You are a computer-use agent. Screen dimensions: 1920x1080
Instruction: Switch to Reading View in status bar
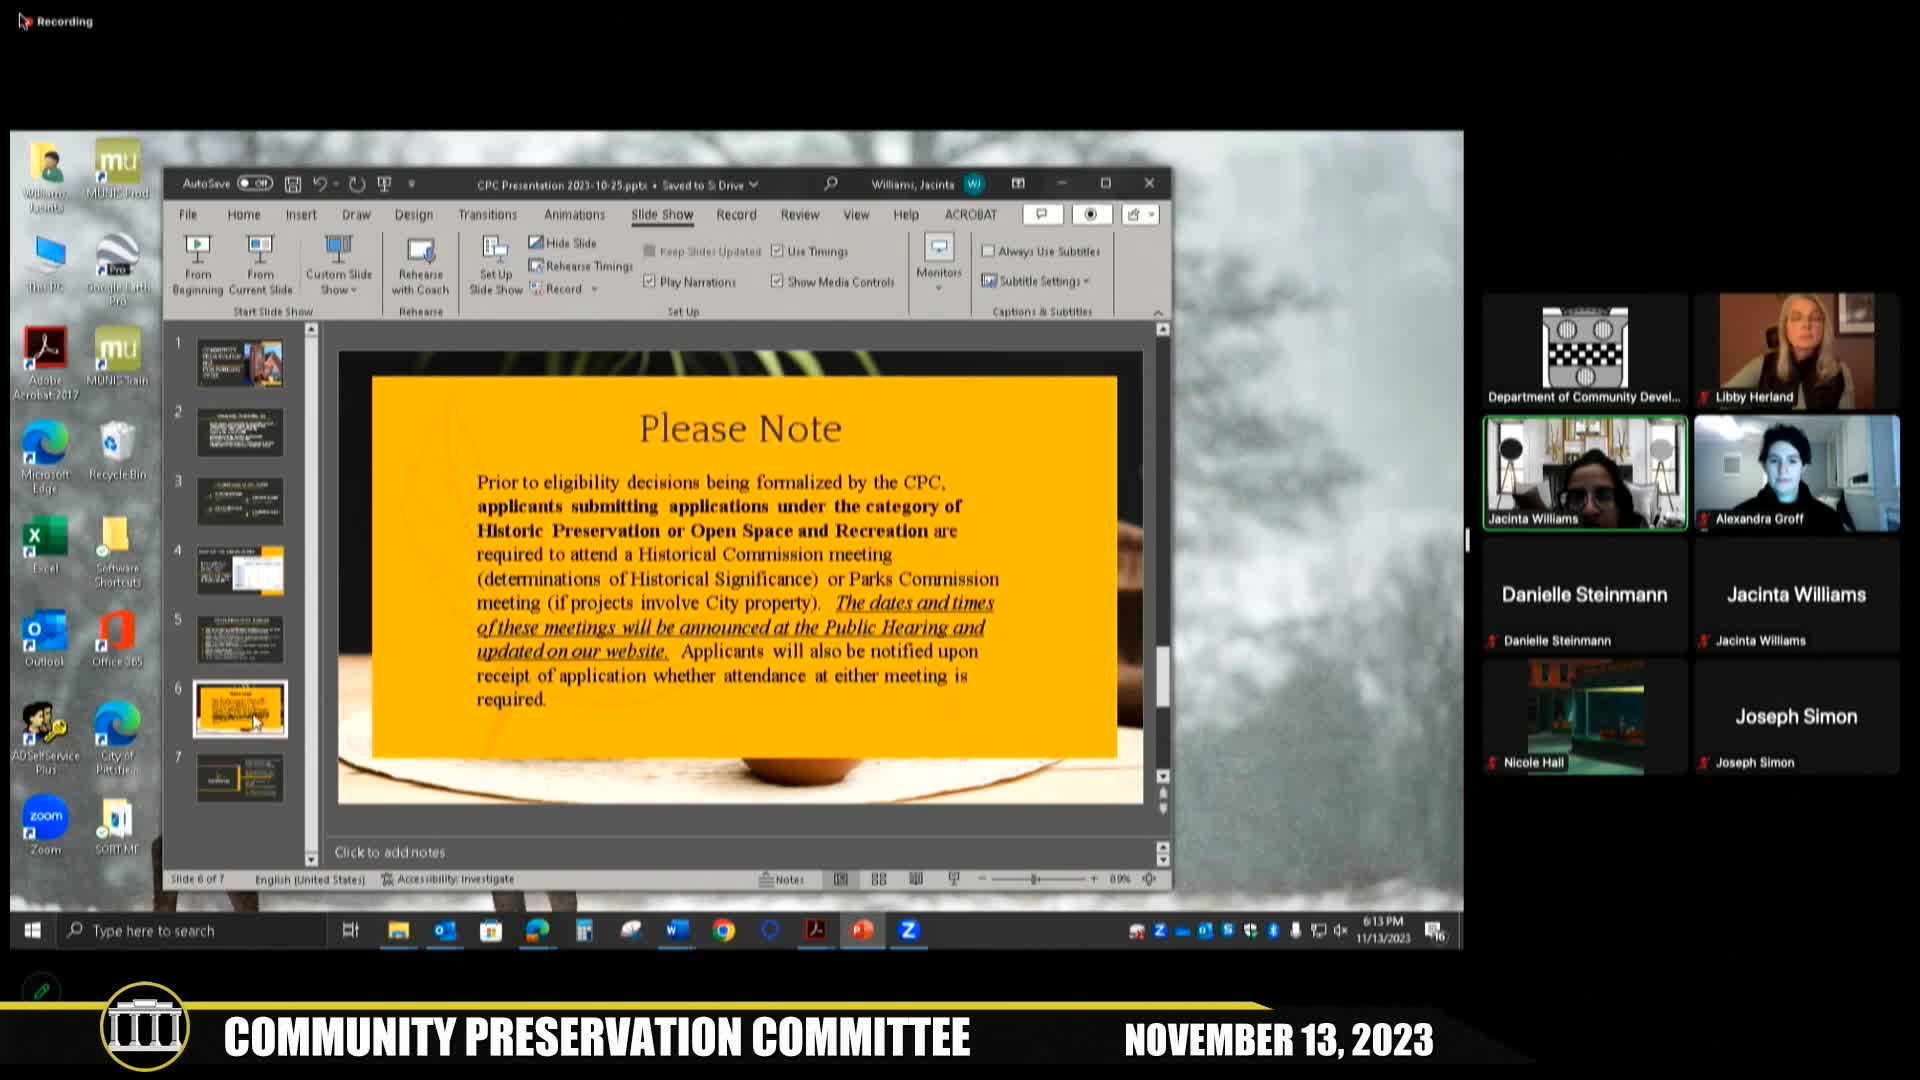916,879
